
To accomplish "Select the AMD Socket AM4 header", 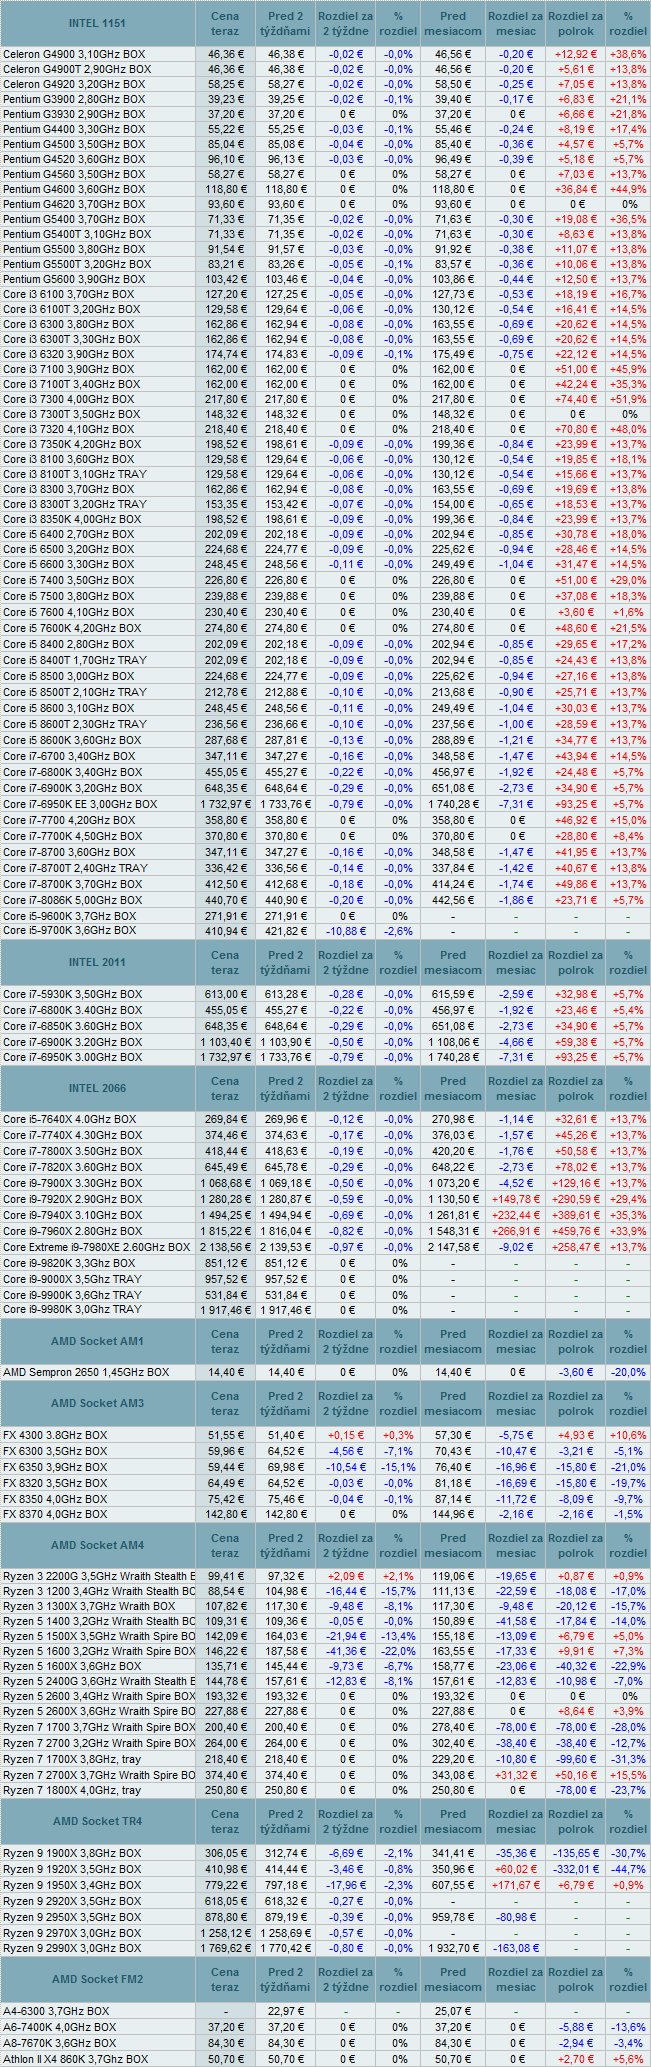I will [x=98, y=1545].
